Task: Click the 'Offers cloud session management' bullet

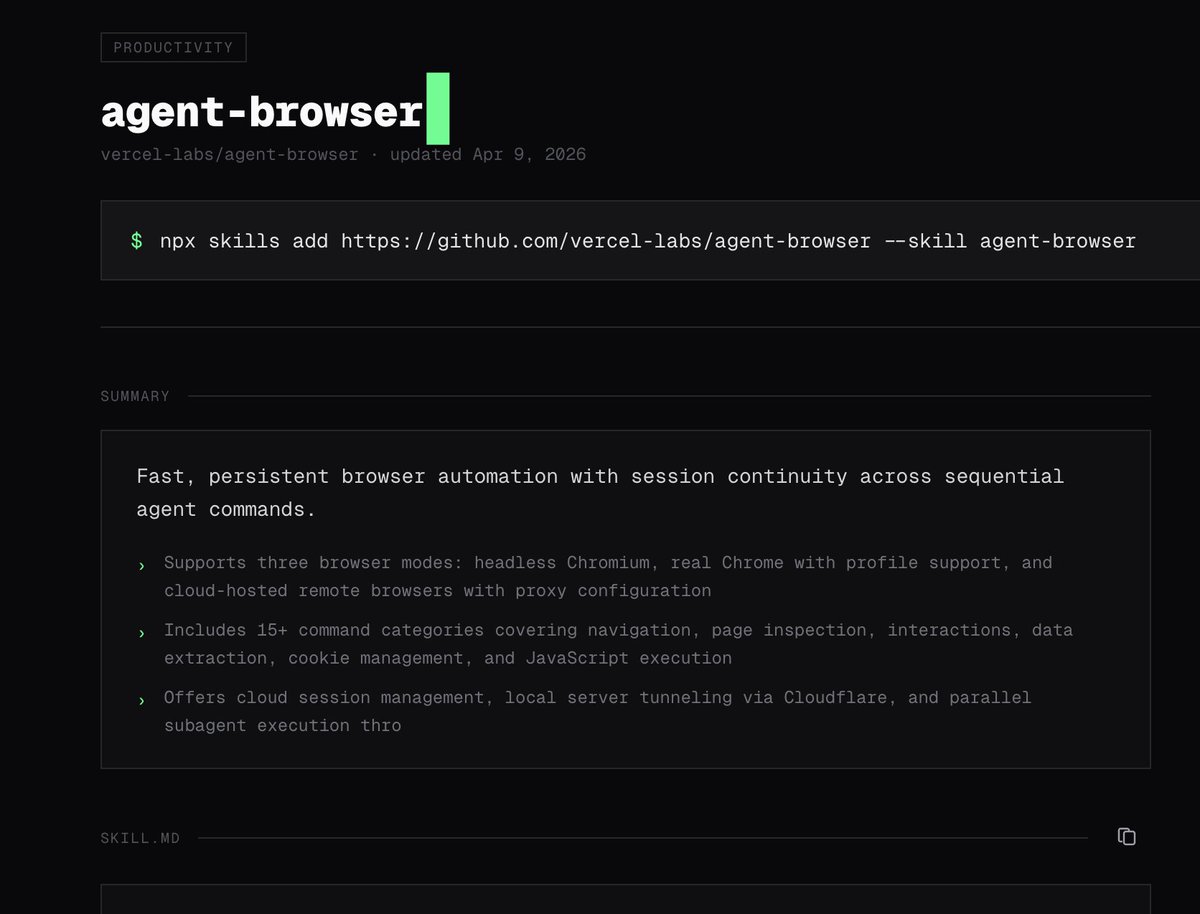Action: (597, 711)
